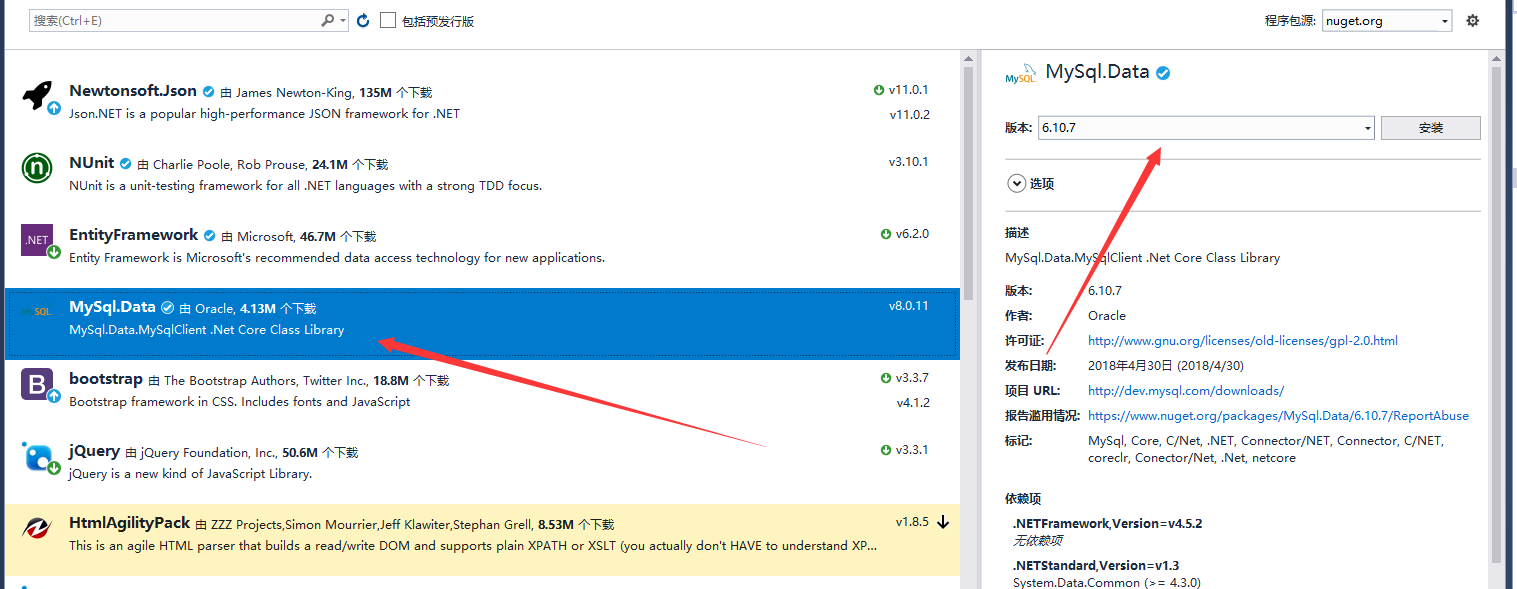Click the MySql.Data.MySqlClient description text in detail pane
1517x589 pixels.
[x=1142, y=258]
